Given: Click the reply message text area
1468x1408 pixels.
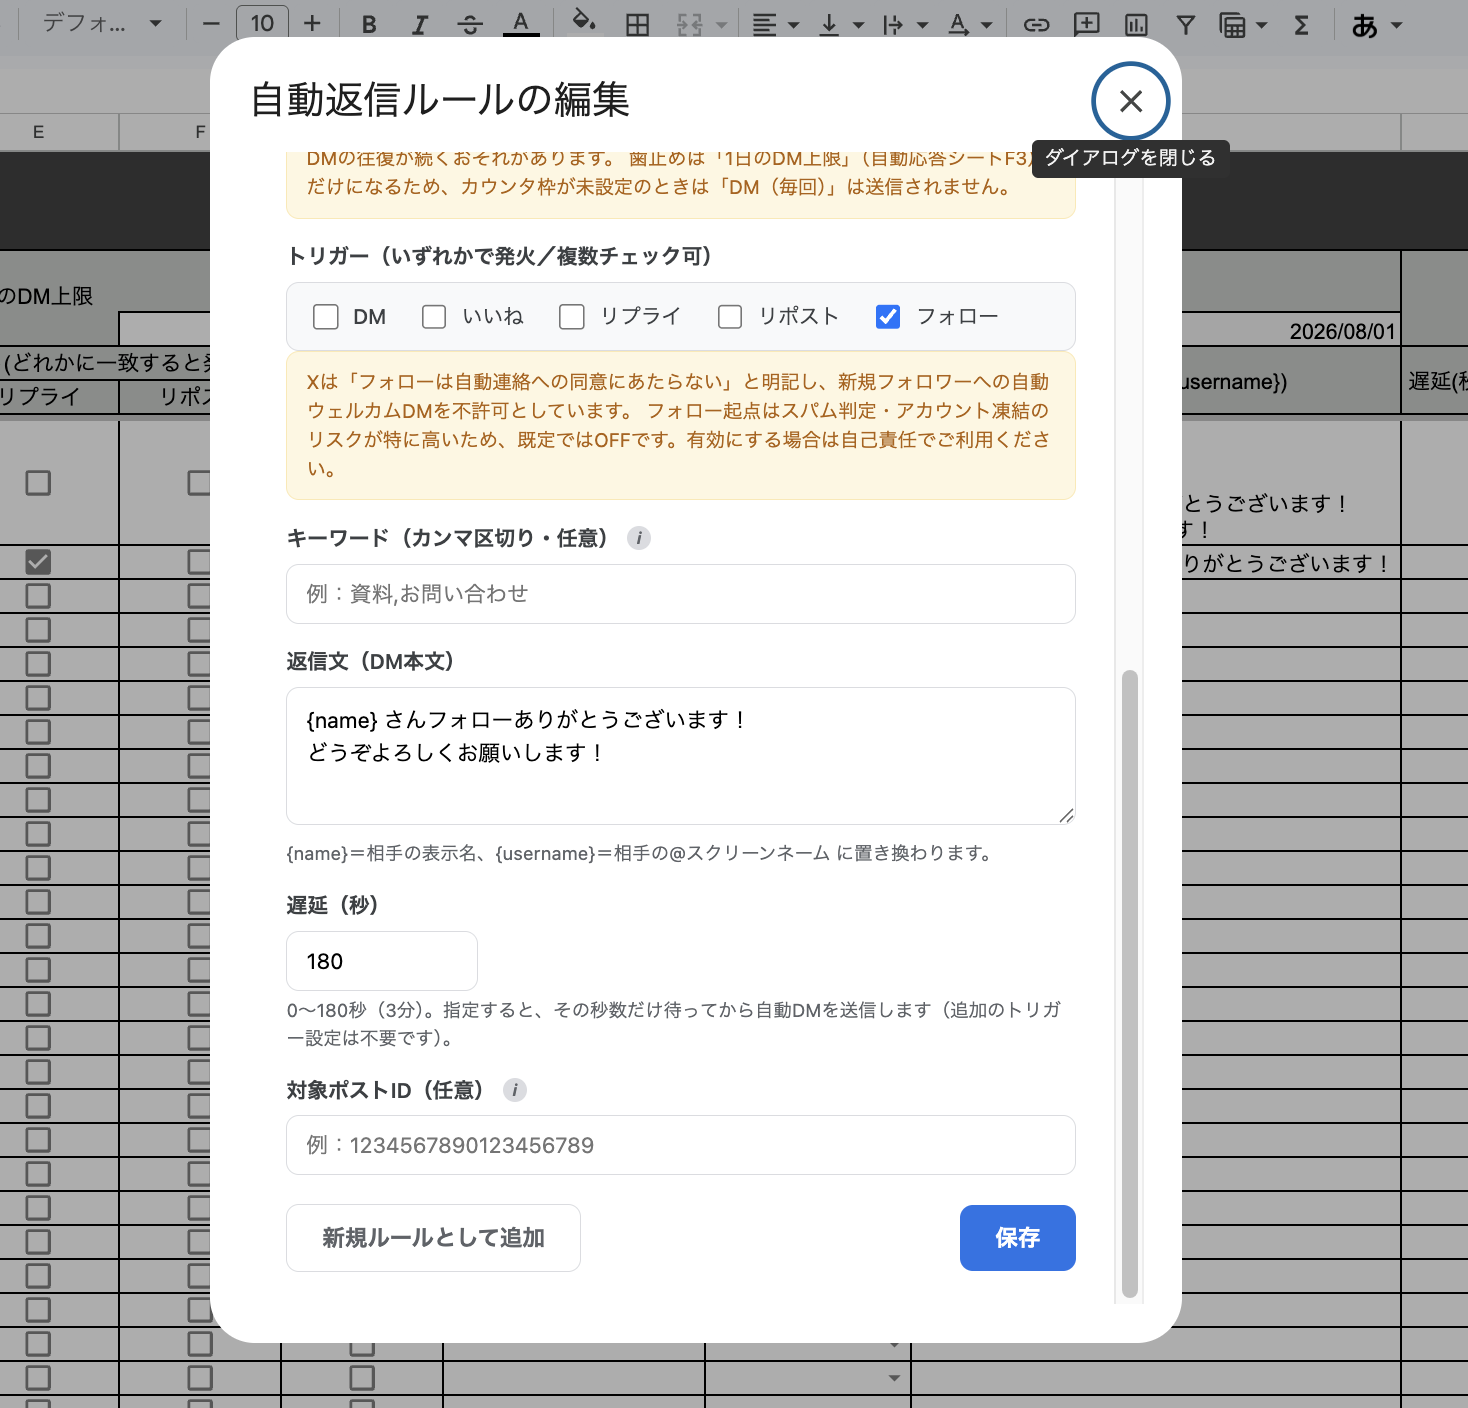Looking at the screenshot, I should 681,756.
